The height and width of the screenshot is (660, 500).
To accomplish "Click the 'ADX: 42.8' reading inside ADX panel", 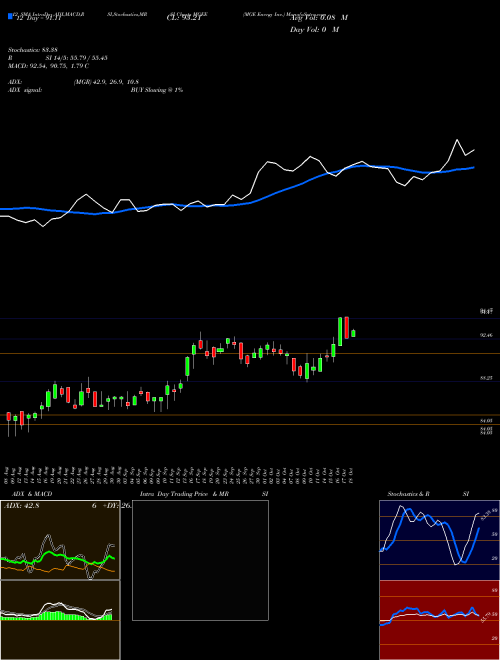I will click(x=21, y=506).
